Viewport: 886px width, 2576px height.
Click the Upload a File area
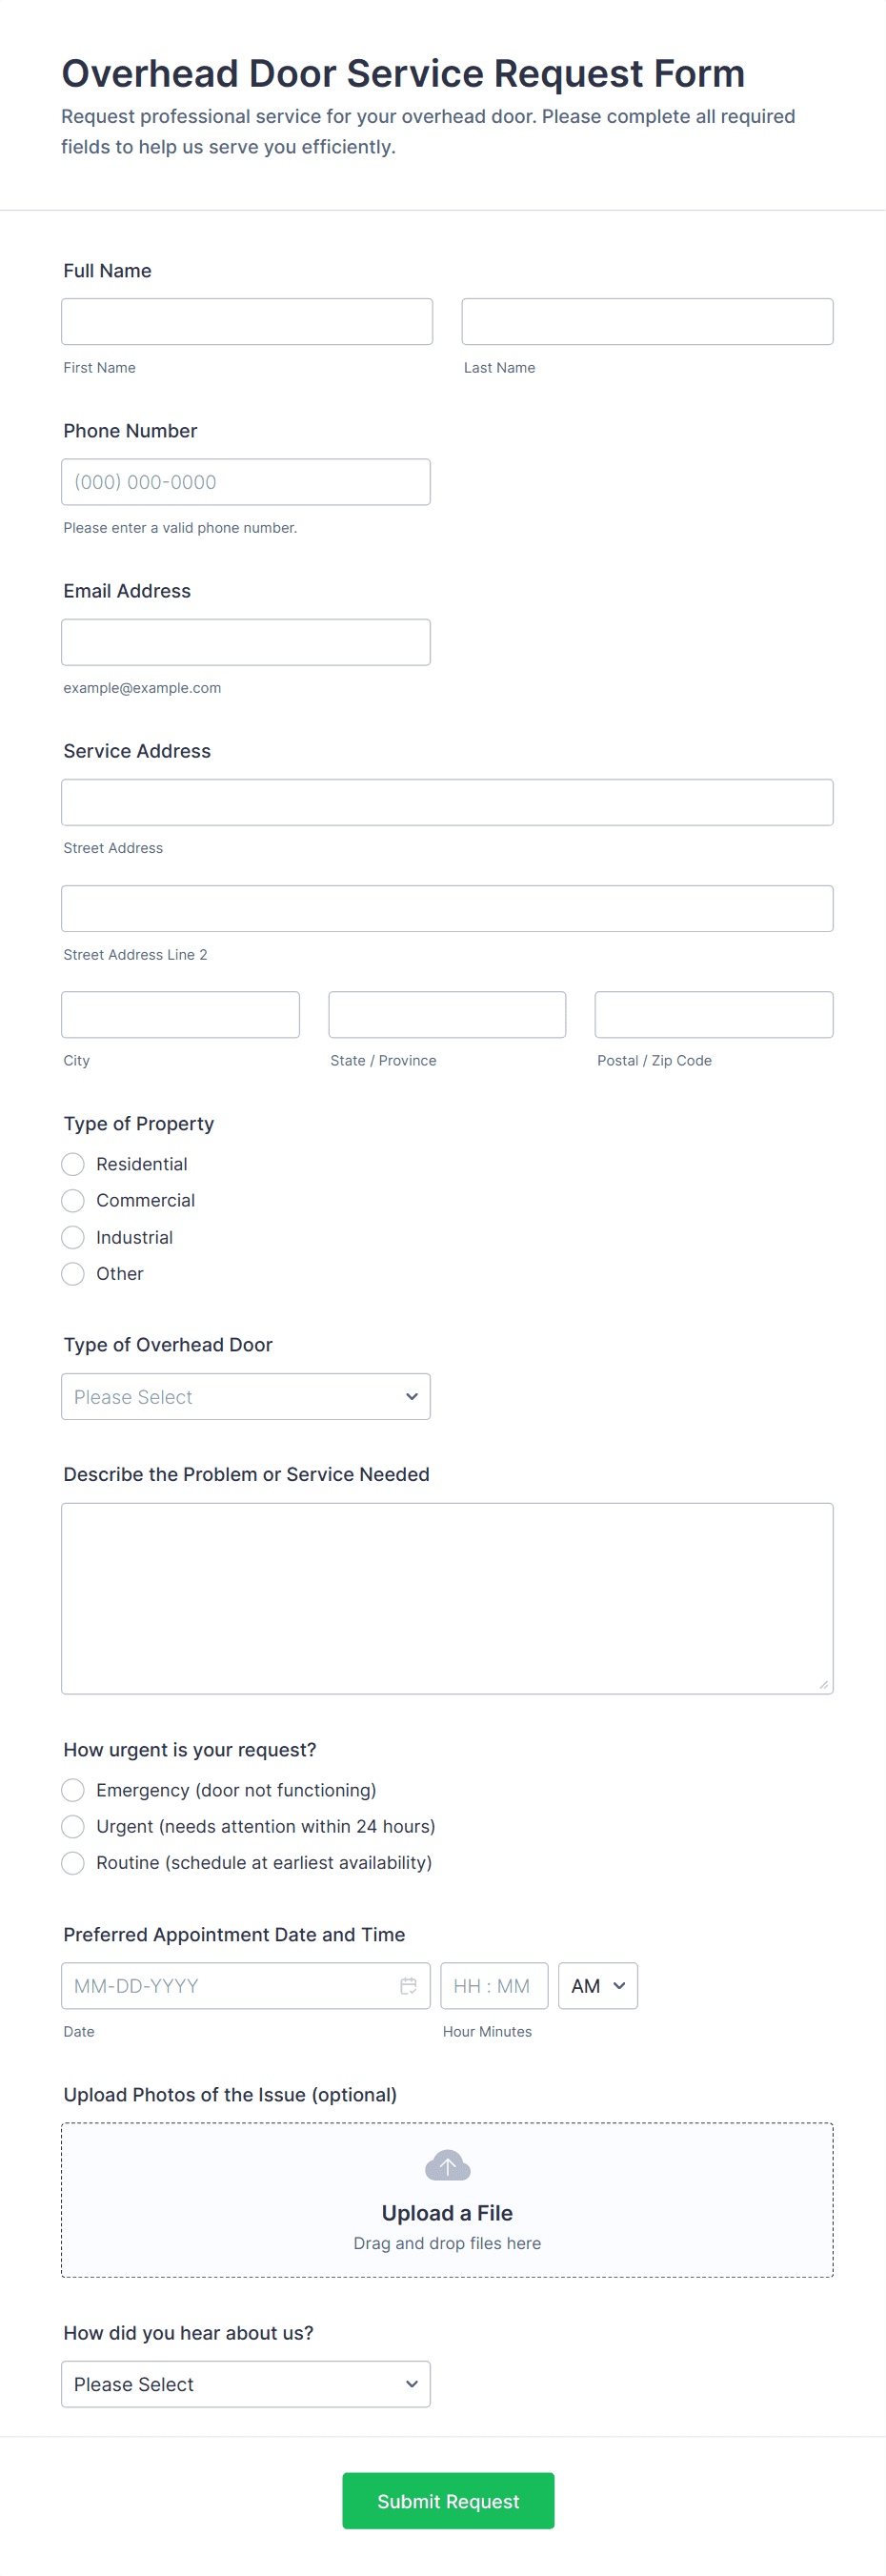(447, 2212)
